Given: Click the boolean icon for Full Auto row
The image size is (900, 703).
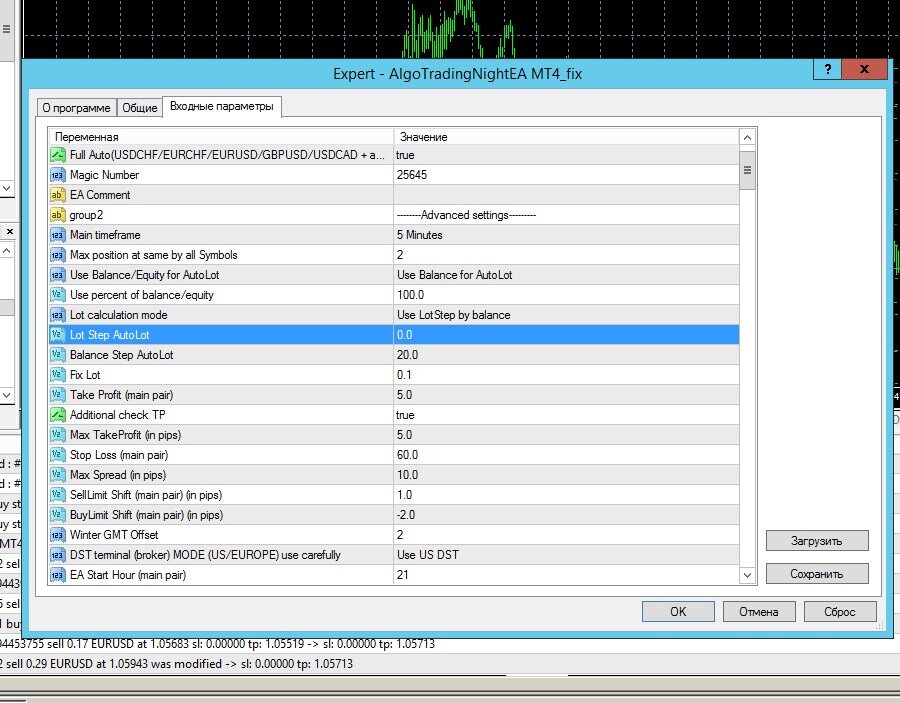Looking at the screenshot, I should (57, 155).
